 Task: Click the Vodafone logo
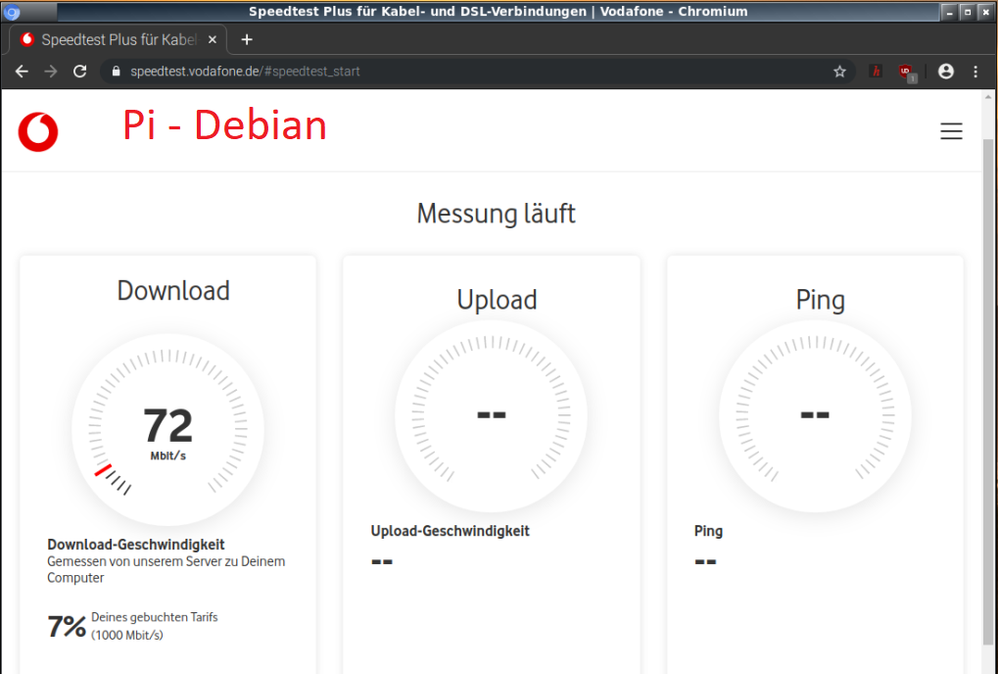[x=38, y=132]
